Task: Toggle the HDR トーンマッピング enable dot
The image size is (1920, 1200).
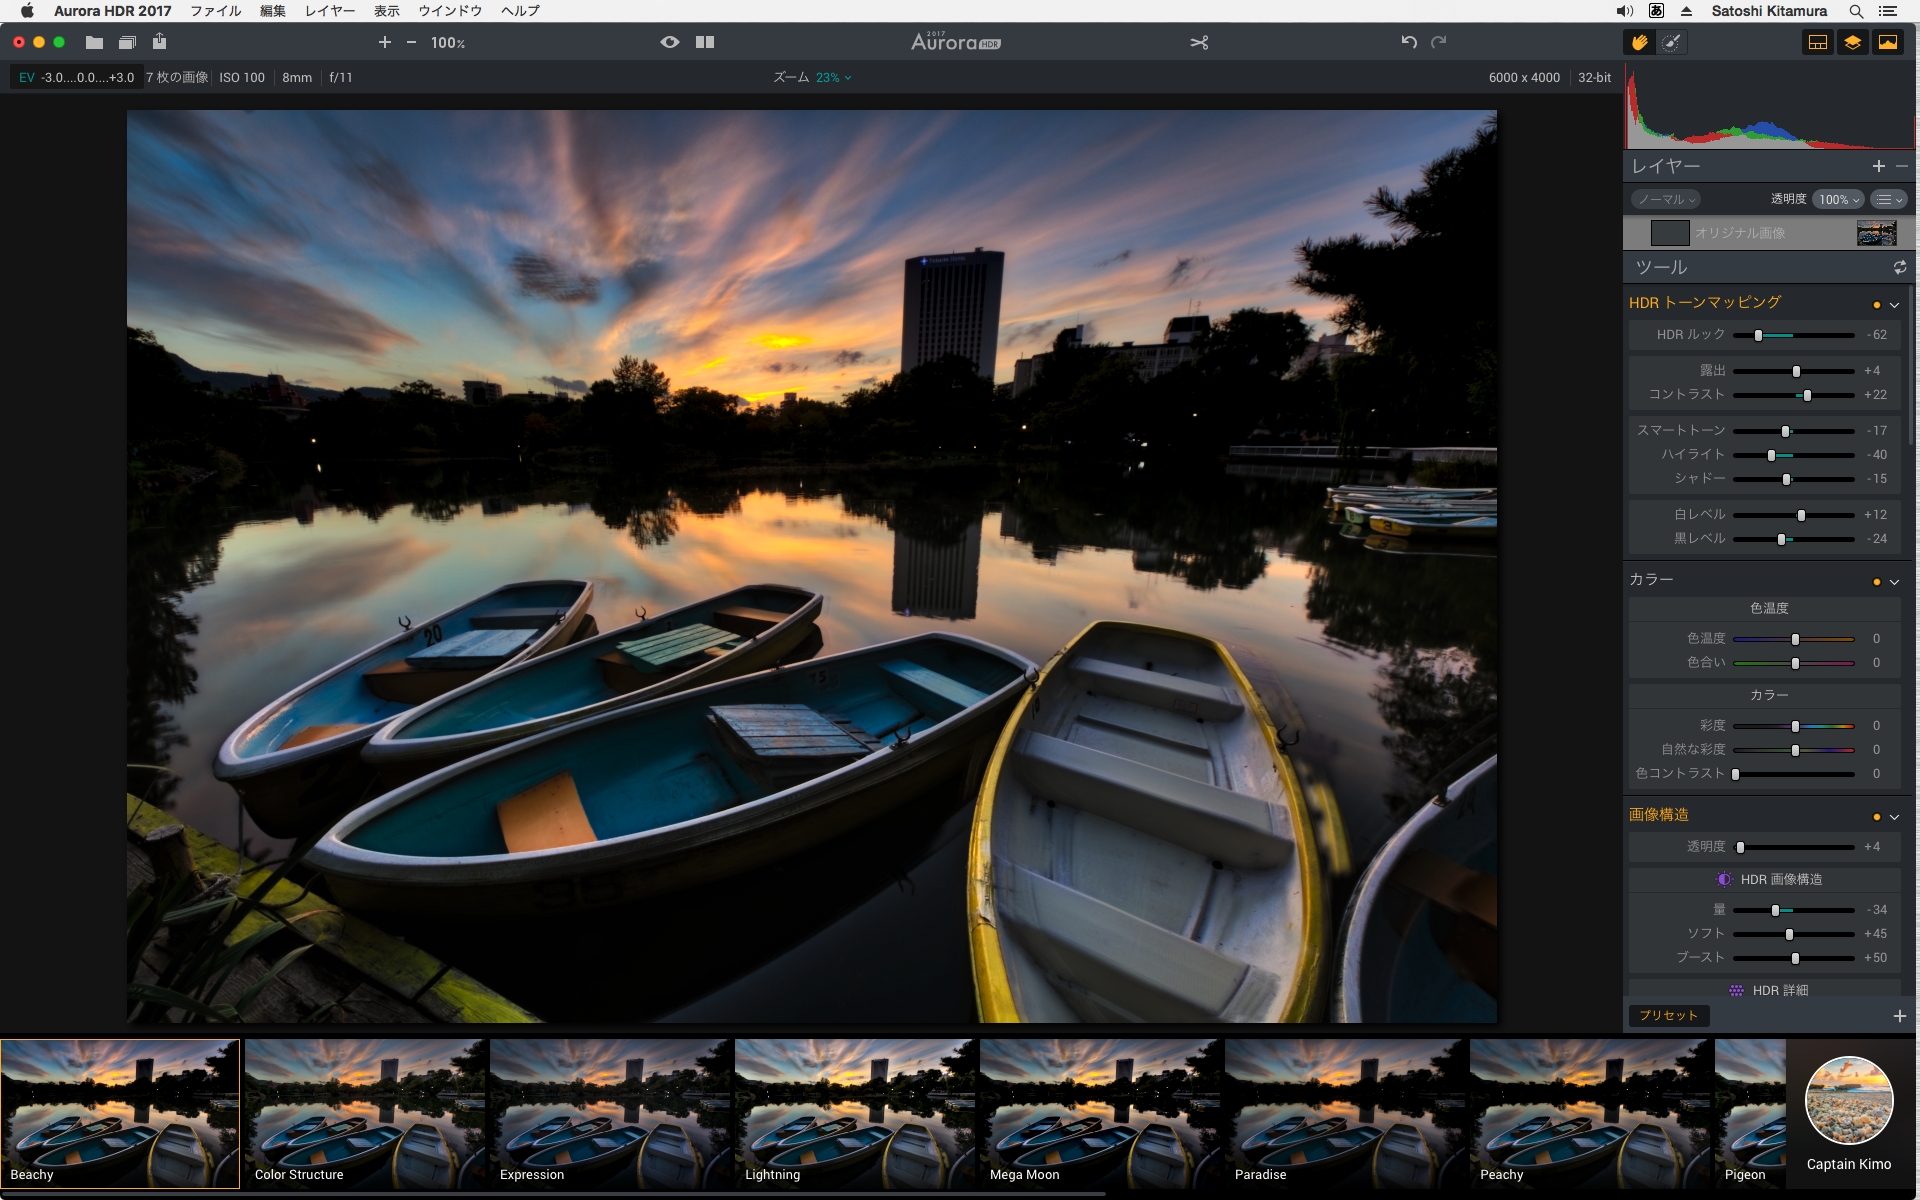Action: click(1876, 304)
